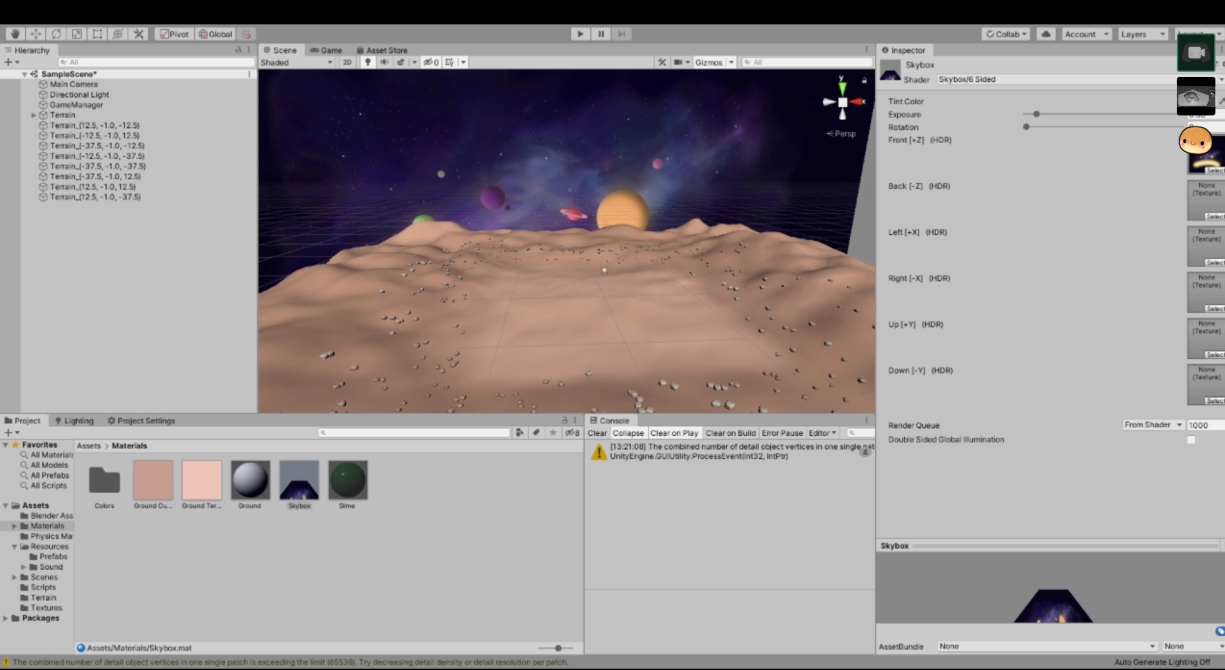Toggle Collapse in the Console

click(x=628, y=433)
